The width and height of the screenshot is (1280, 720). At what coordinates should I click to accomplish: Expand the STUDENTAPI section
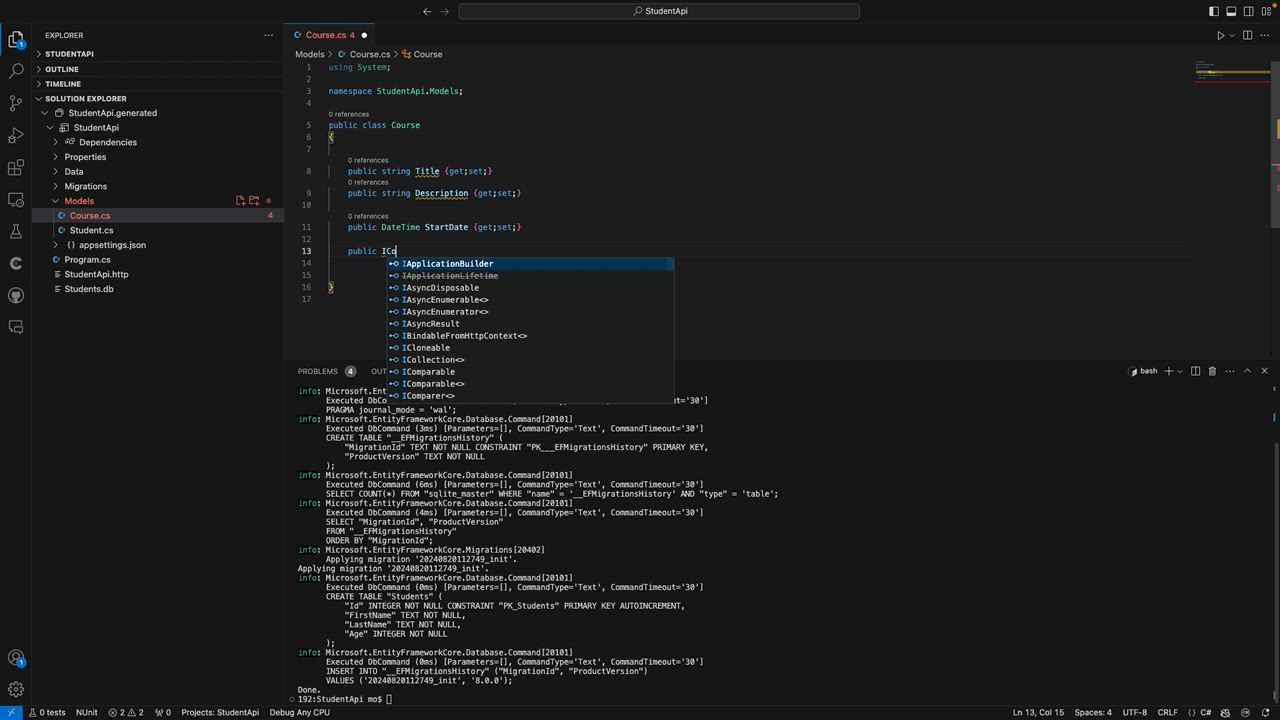[x=158, y=54]
